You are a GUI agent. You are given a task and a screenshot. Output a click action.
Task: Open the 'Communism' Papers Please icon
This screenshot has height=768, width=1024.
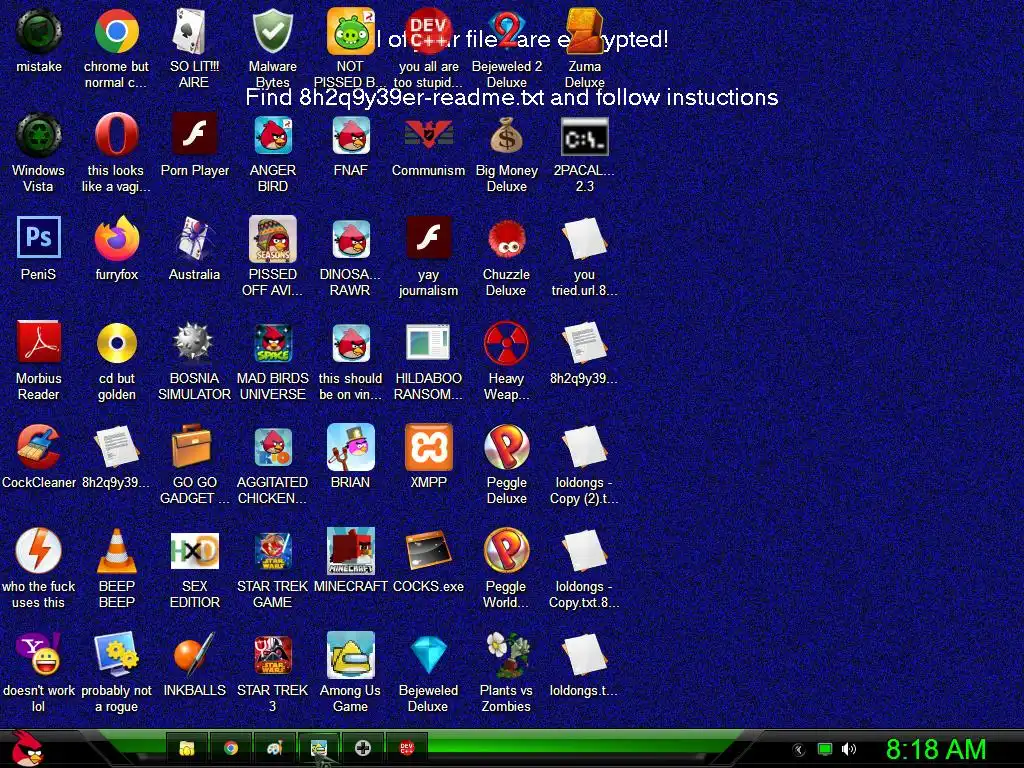point(428,135)
